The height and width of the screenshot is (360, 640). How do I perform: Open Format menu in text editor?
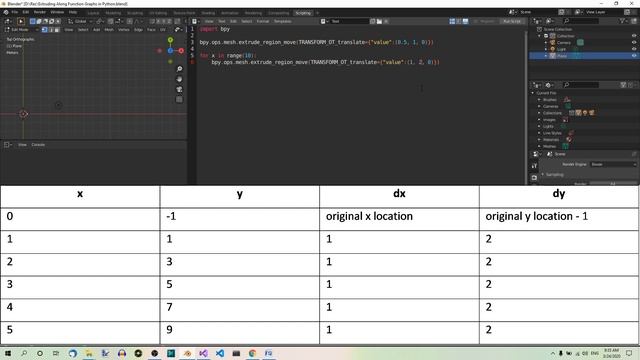pyautogui.click(x=263, y=21)
